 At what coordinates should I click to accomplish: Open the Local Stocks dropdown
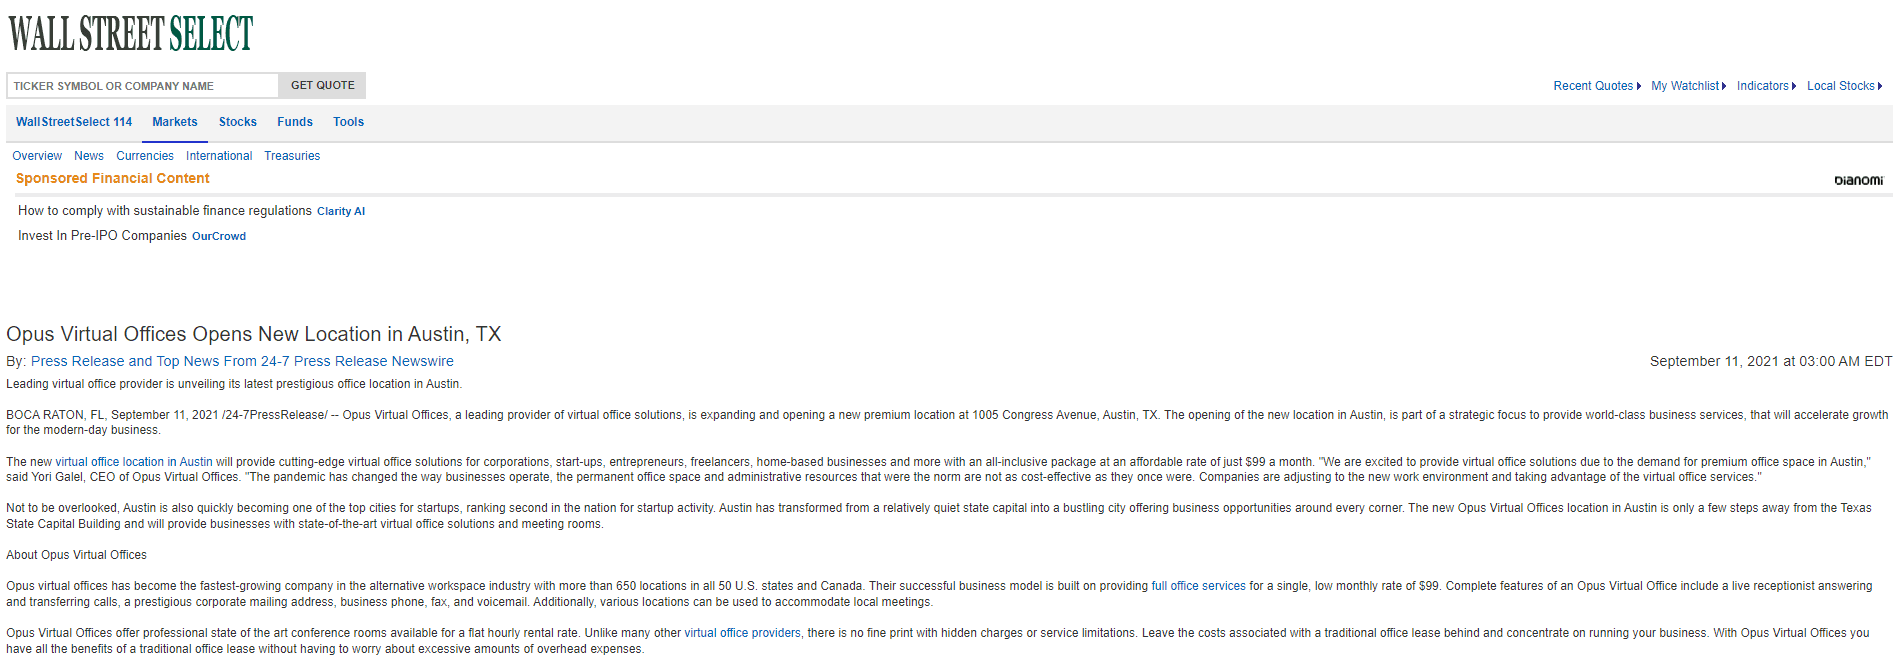coord(1843,86)
